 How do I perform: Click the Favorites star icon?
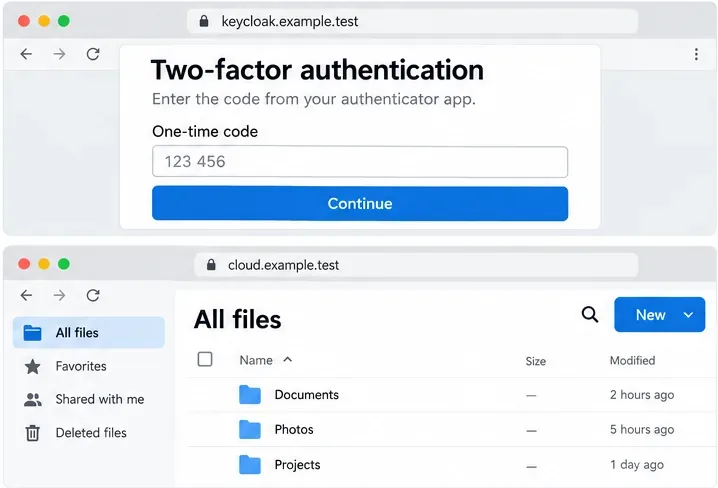click(x=33, y=366)
